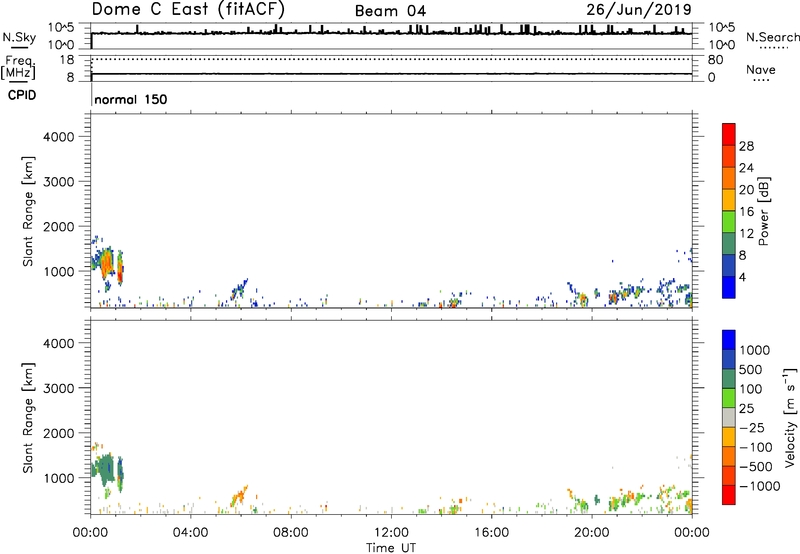Click the 'Dome C East (fitACF)' plot title
Viewport: 800px width, 554px height.
[188, 9]
